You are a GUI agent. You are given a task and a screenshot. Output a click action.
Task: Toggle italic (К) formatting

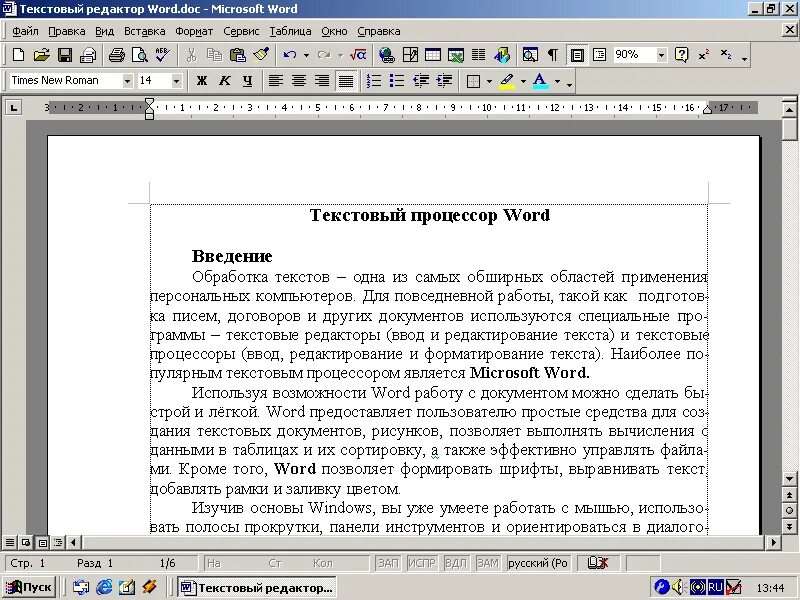click(x=224, y=81)
